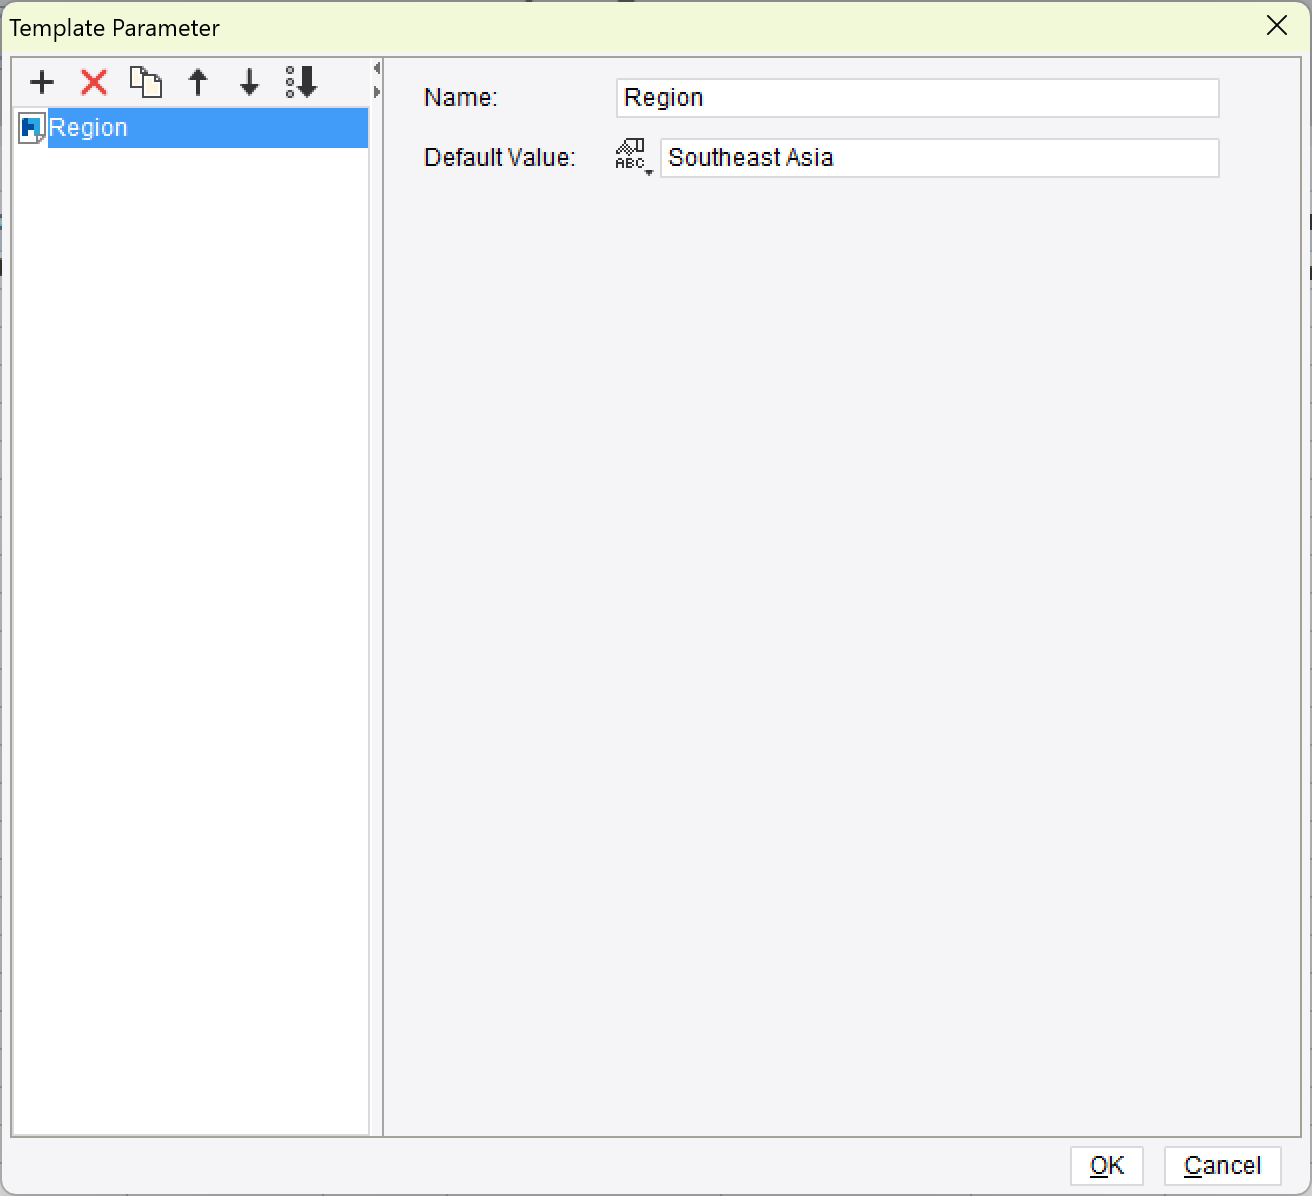Duplicate the Region parameter
Image resolution: width=1312 pixels, height=1196 pixels.
[146, 83]
